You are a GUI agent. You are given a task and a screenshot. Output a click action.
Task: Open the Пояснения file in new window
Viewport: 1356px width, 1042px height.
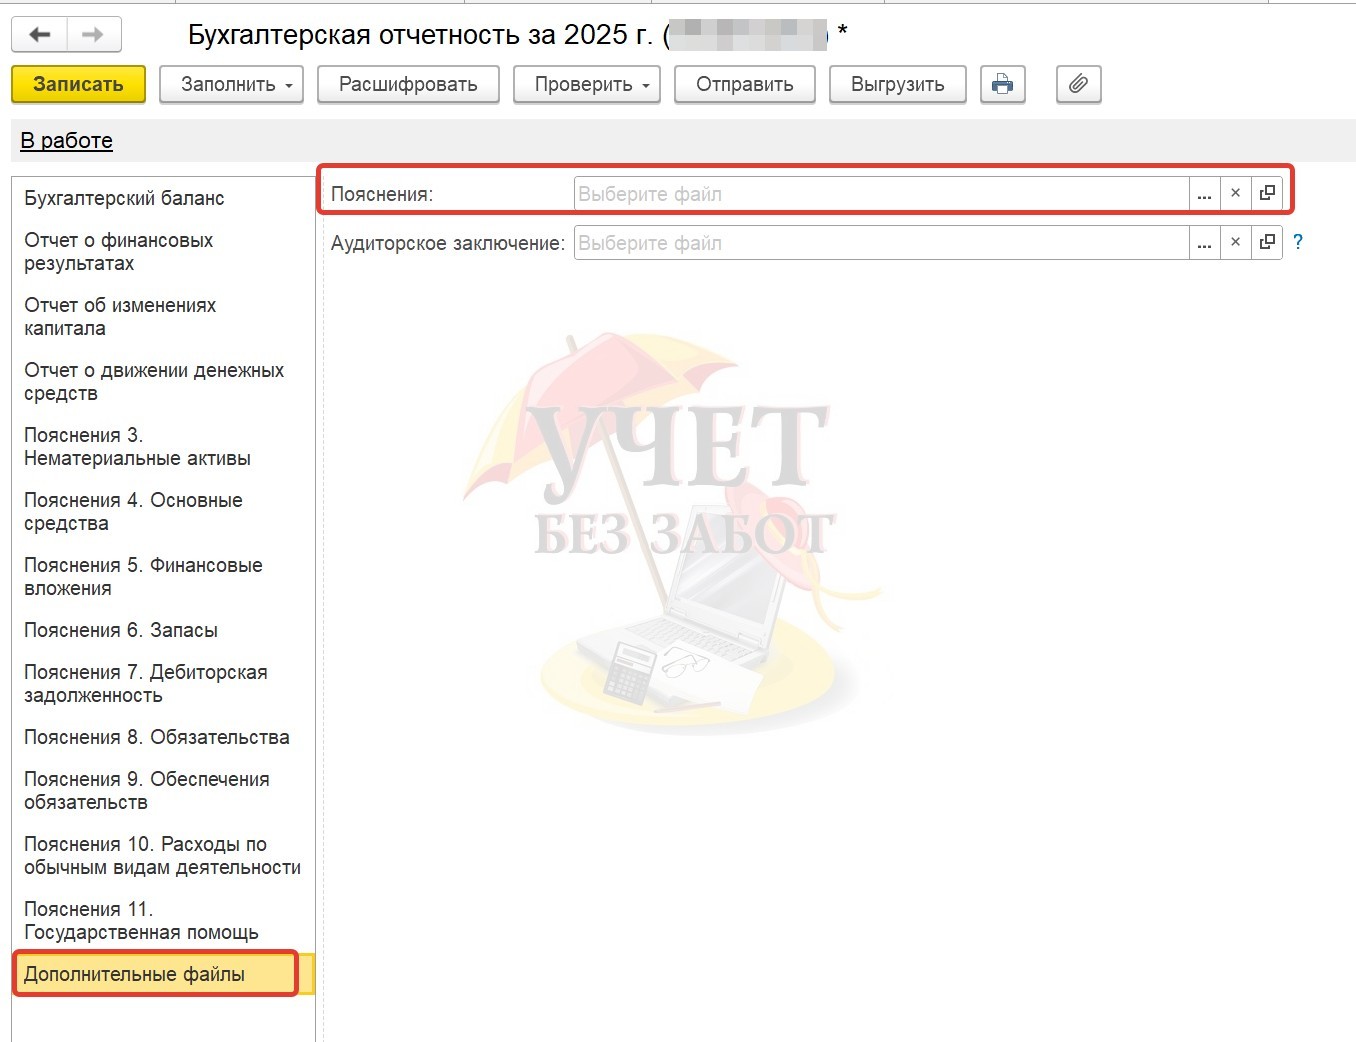(1267, 194)
